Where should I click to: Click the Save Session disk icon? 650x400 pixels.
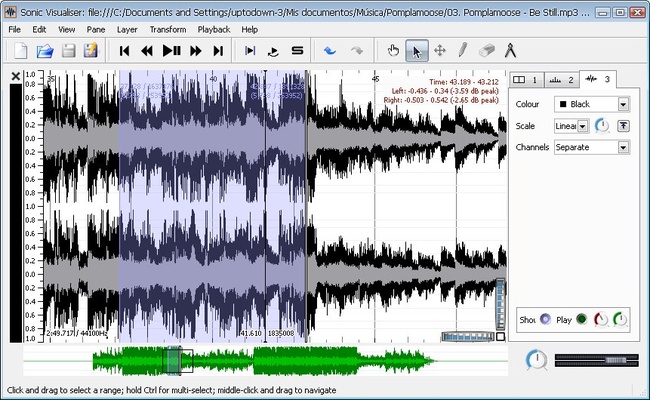(x=68, y=51)
